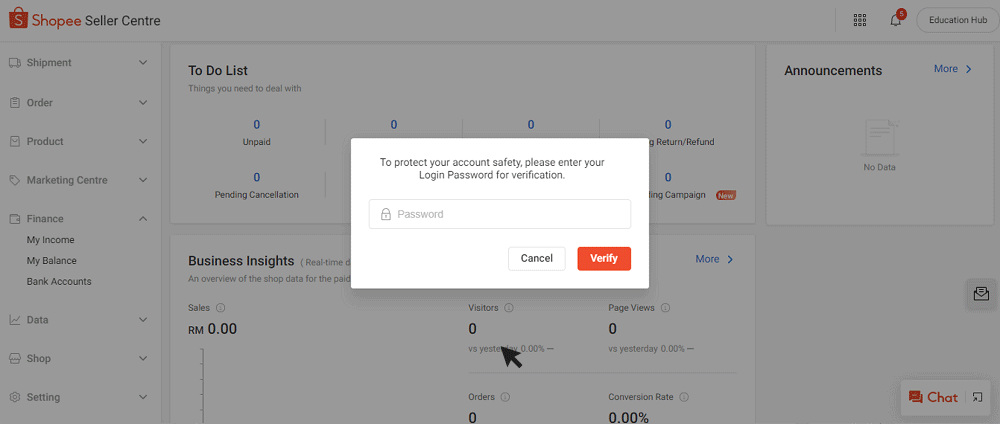Image resolution: width=1000 pixels, height=424 pixels.
Task: Click the Conversion Rate info icon
Action: coord(682,397)
